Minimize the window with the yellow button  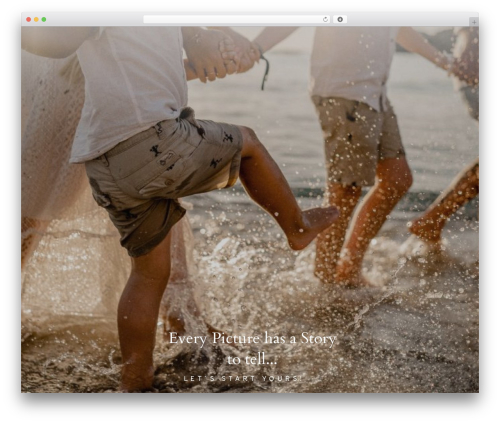point(36,20)
